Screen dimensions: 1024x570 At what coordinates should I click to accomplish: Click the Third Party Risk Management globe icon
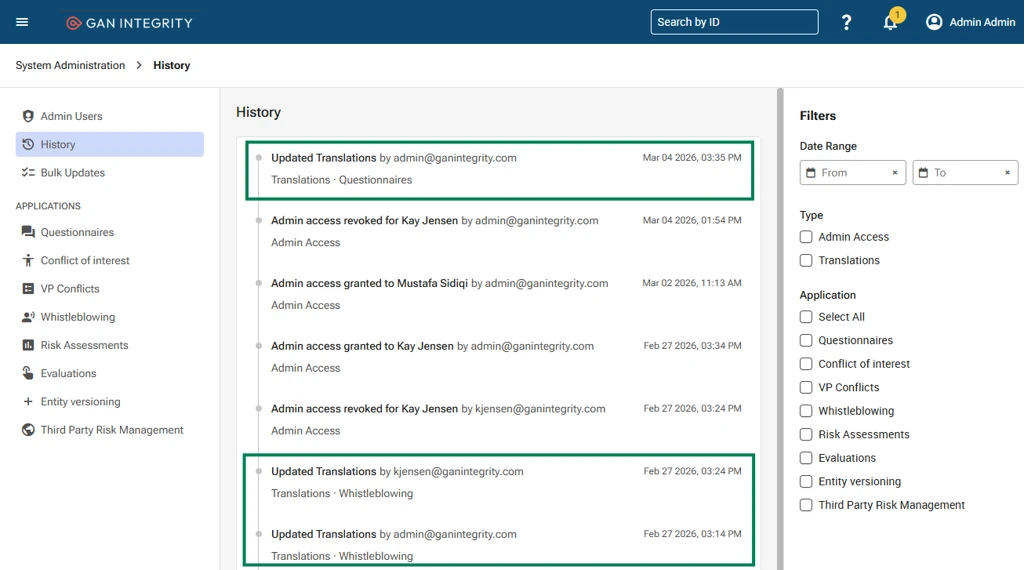pos(28,430)
